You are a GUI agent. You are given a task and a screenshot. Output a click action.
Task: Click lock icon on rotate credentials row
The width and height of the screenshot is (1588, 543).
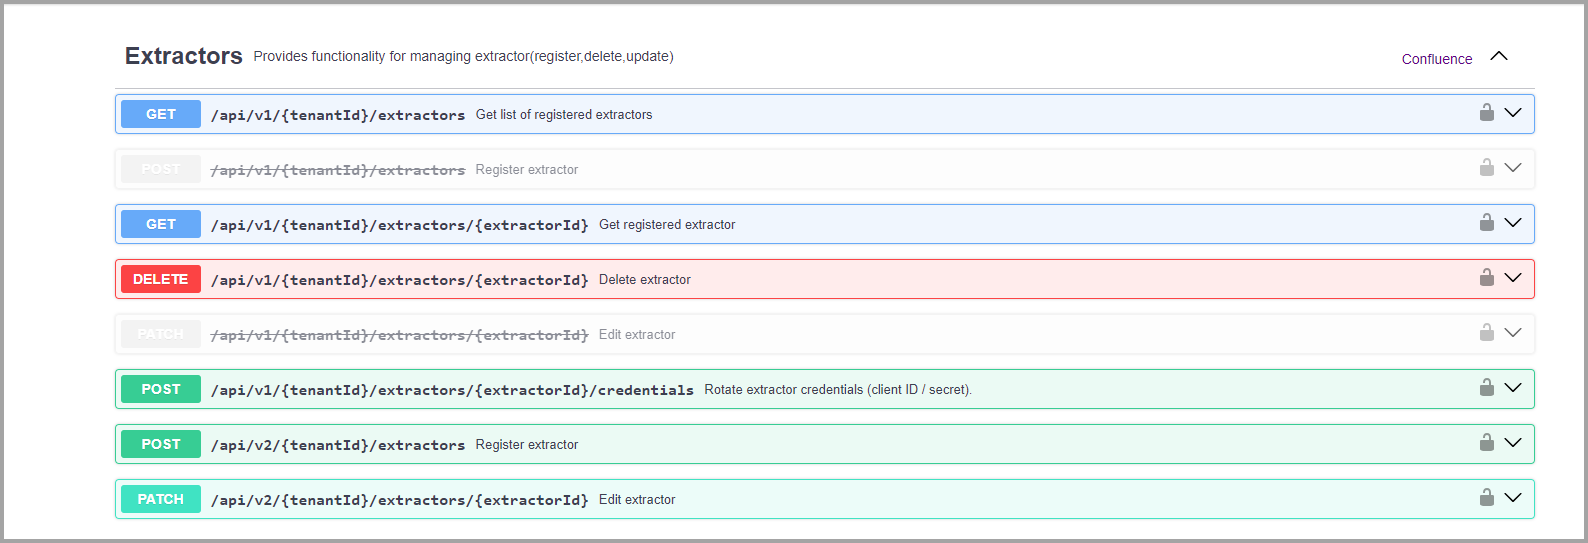tap(1486, 388)
